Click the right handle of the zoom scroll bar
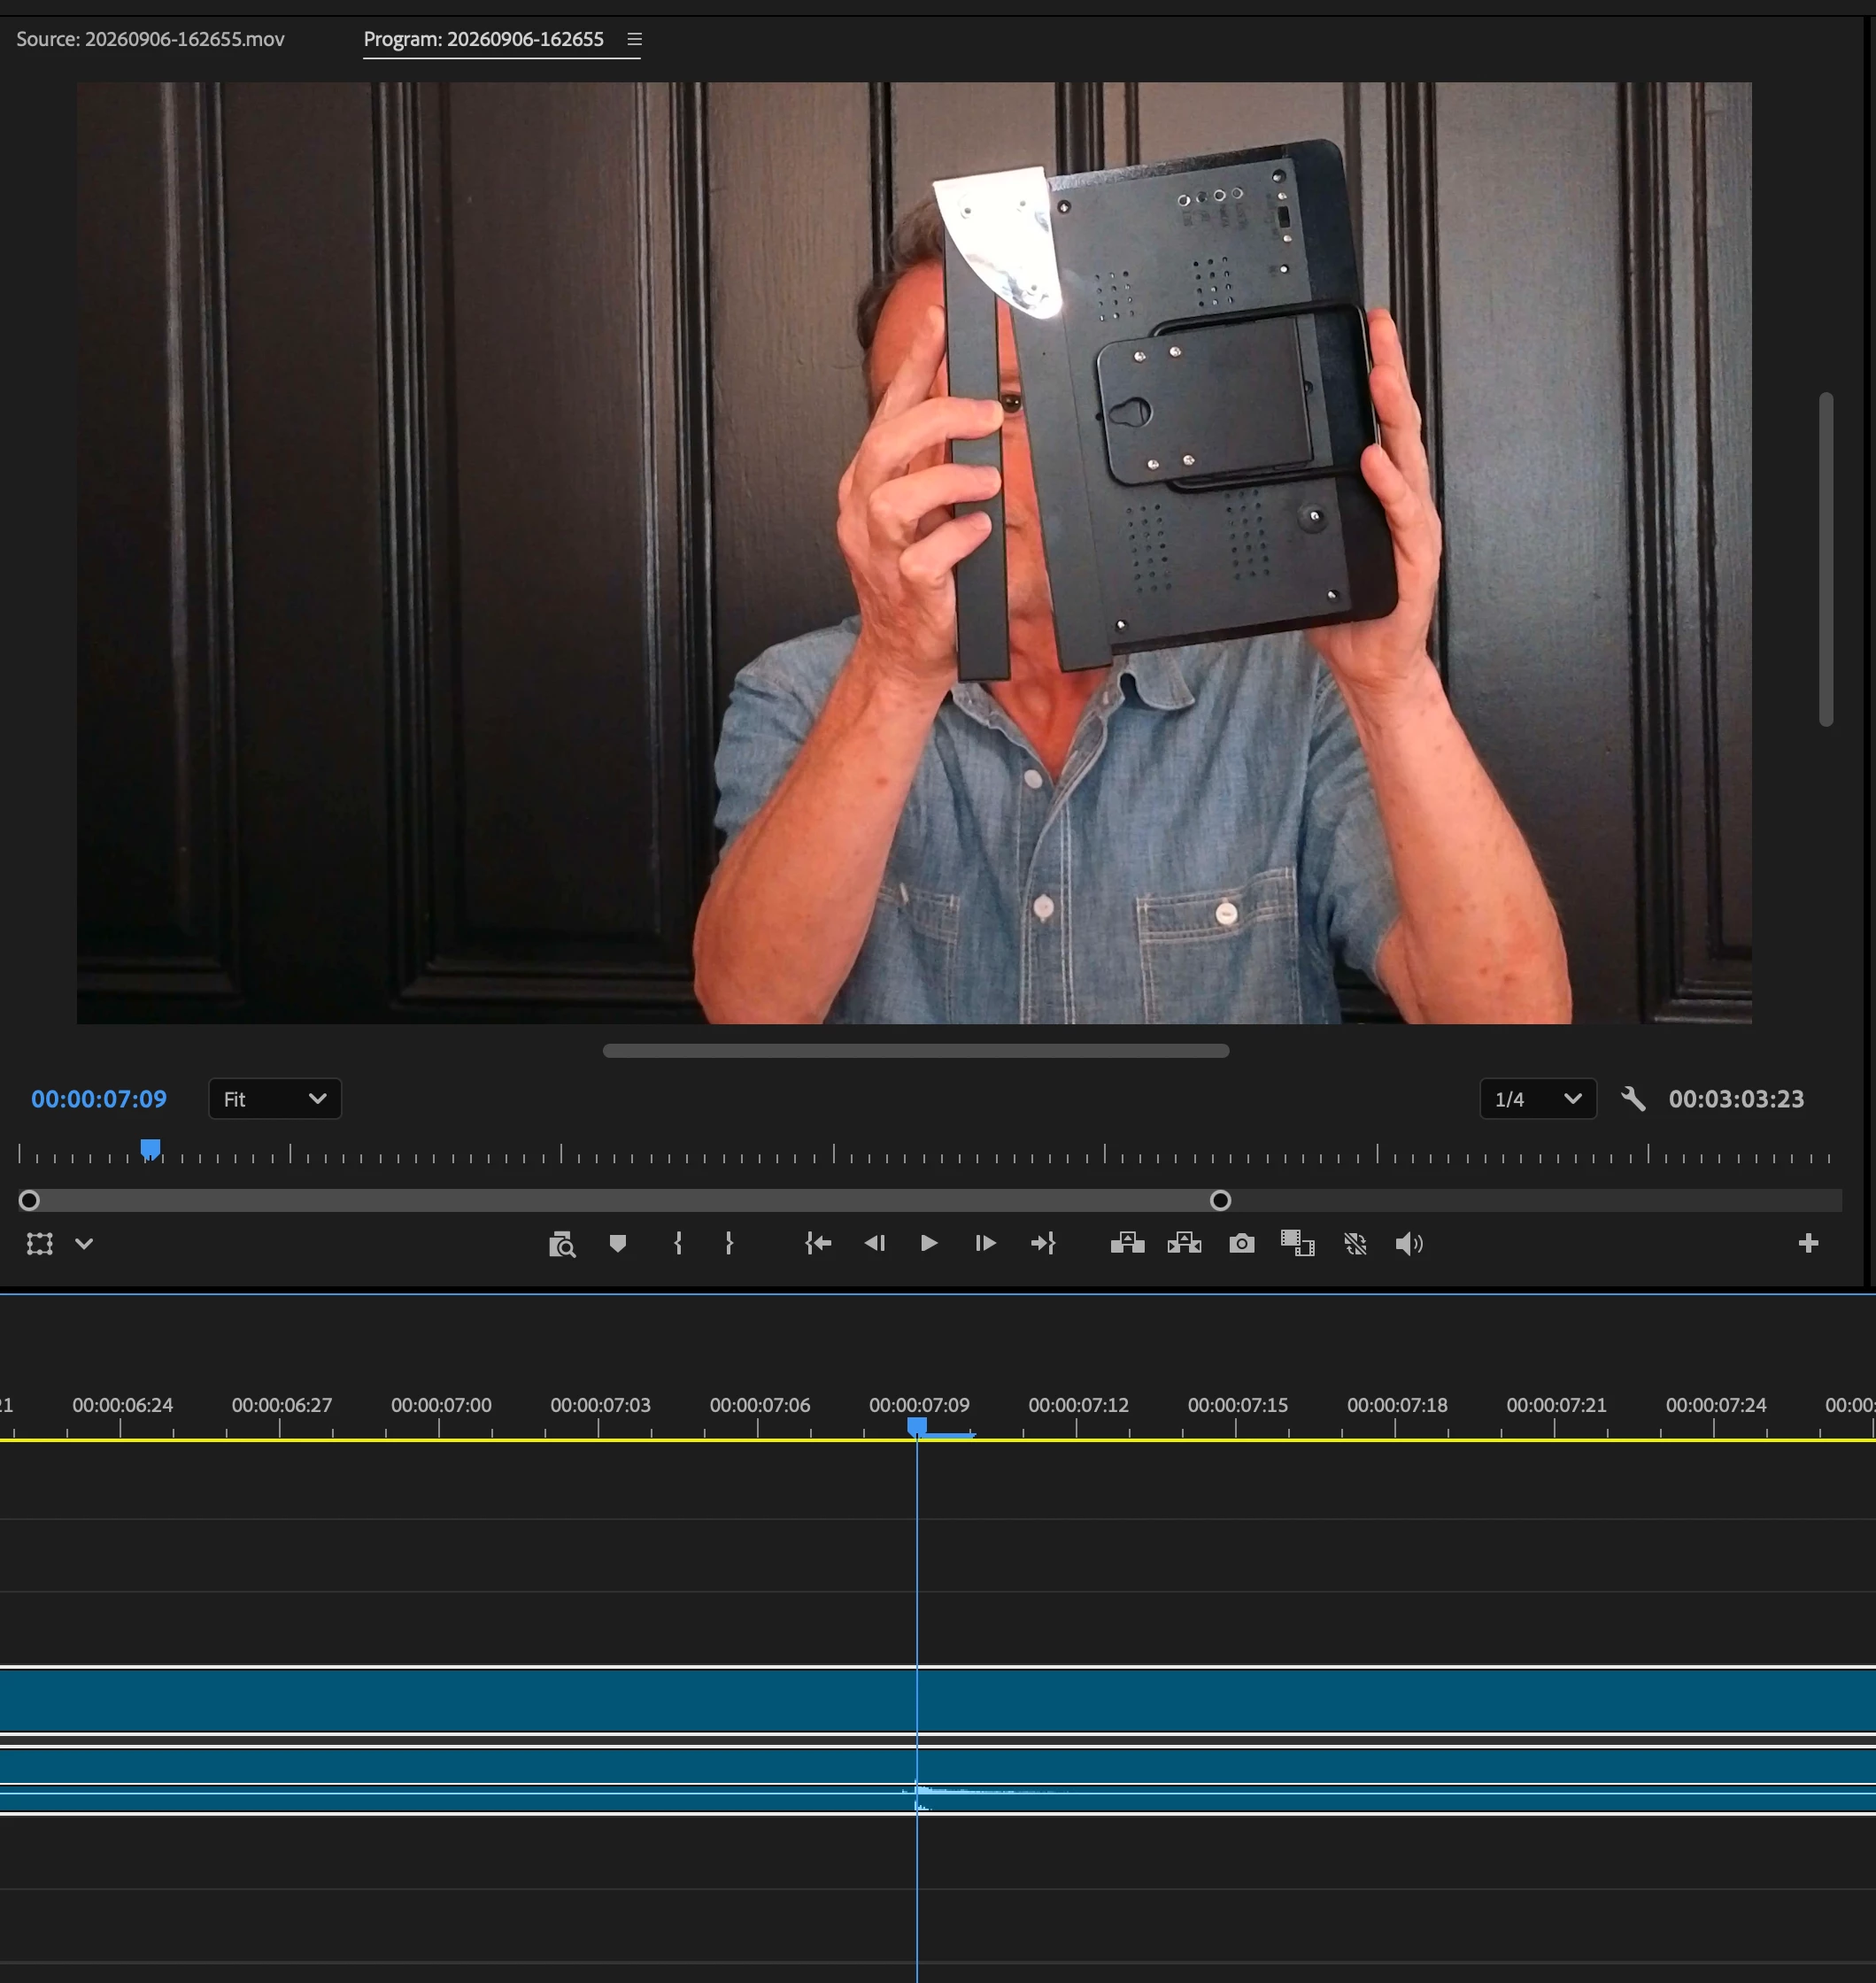The height and width of the screenshot is (1983, 1876). [1220, 1200]
